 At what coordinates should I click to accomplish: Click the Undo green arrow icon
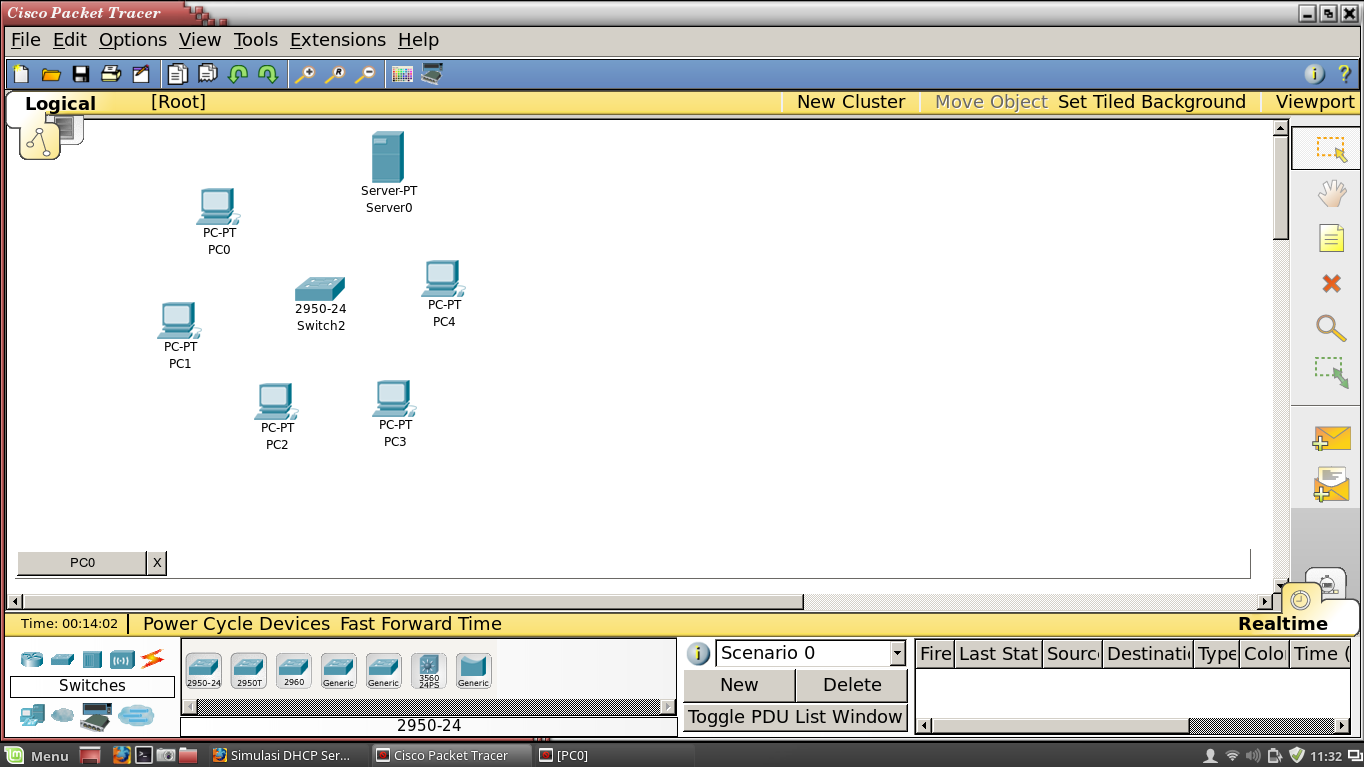tap(237, 74)
